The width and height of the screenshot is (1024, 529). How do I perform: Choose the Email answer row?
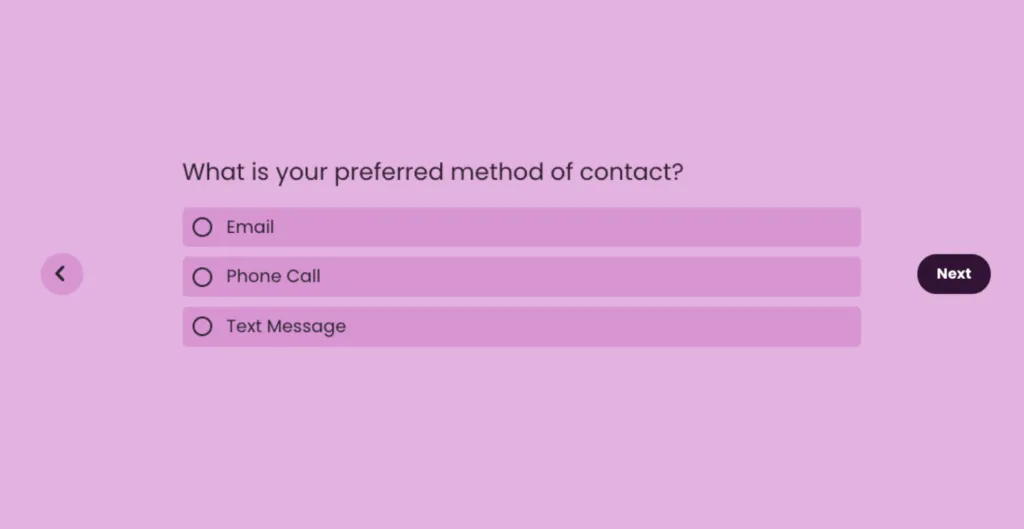coord(521,227)
